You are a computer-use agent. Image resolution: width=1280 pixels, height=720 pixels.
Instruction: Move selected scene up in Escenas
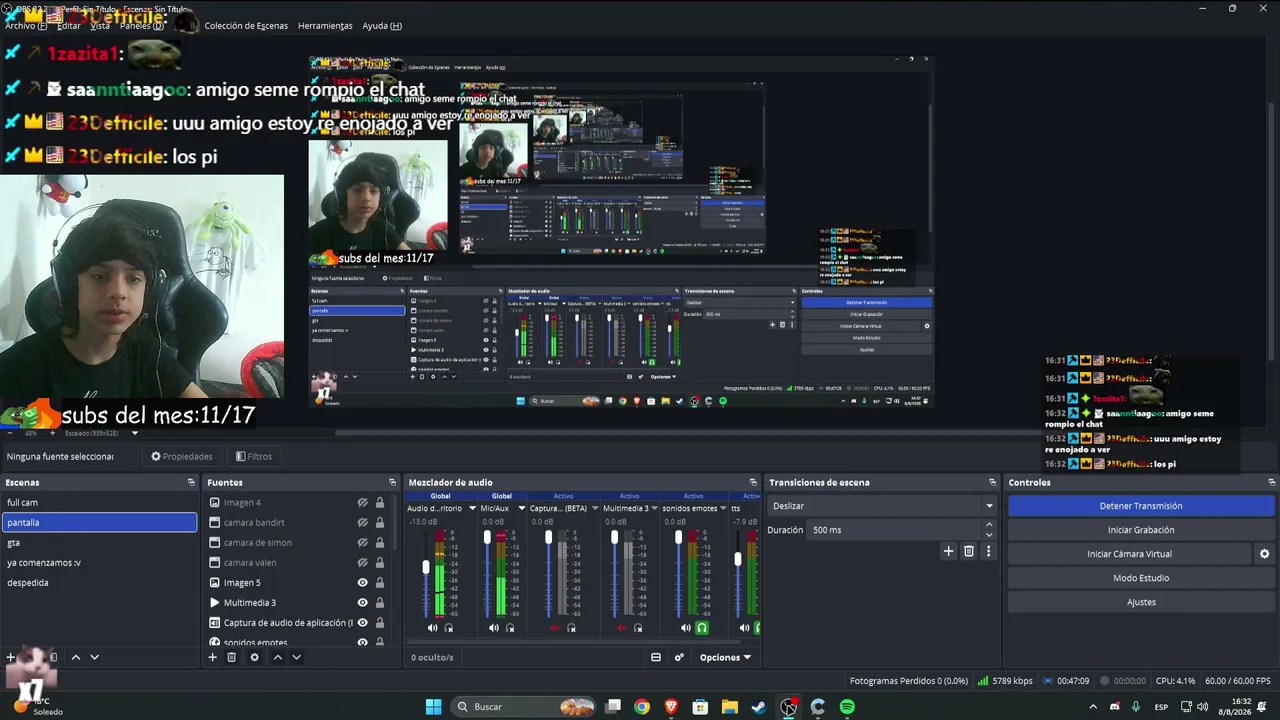tap(75, 657)
